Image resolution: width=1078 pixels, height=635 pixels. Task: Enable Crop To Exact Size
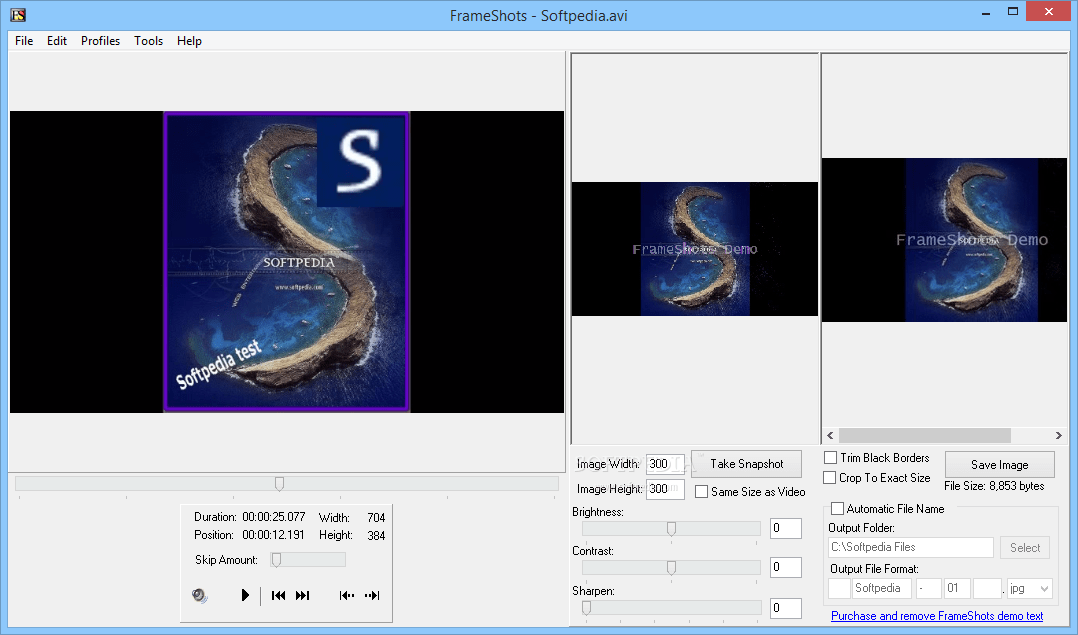(830, 478)
